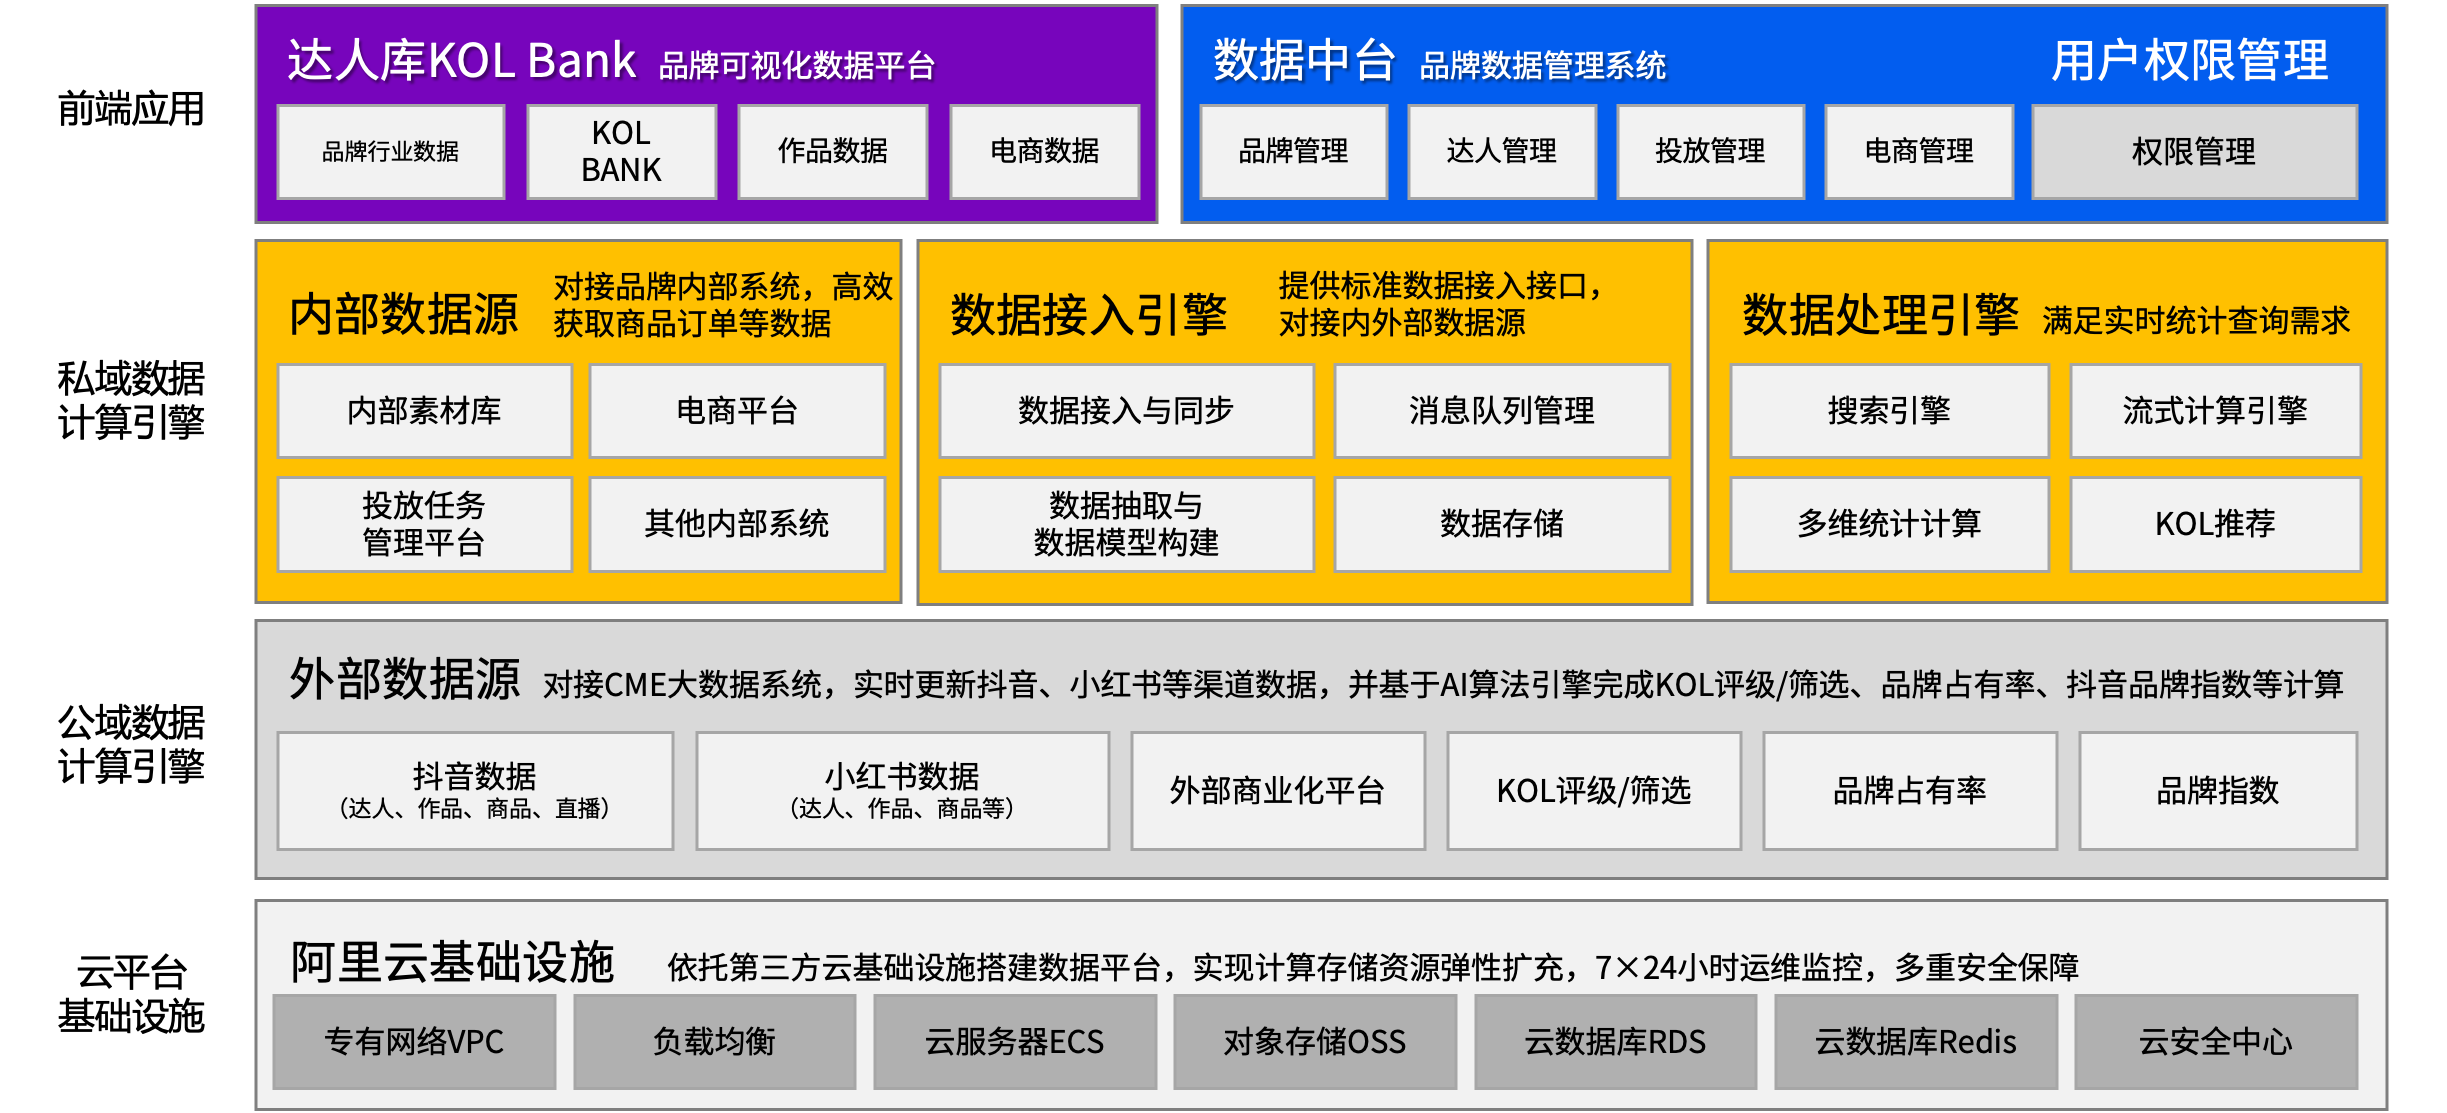Viewport: 2447px width, 1113px height.
Task: Select the 专有网络VPC box
Action: click(x=414, y=1042)
